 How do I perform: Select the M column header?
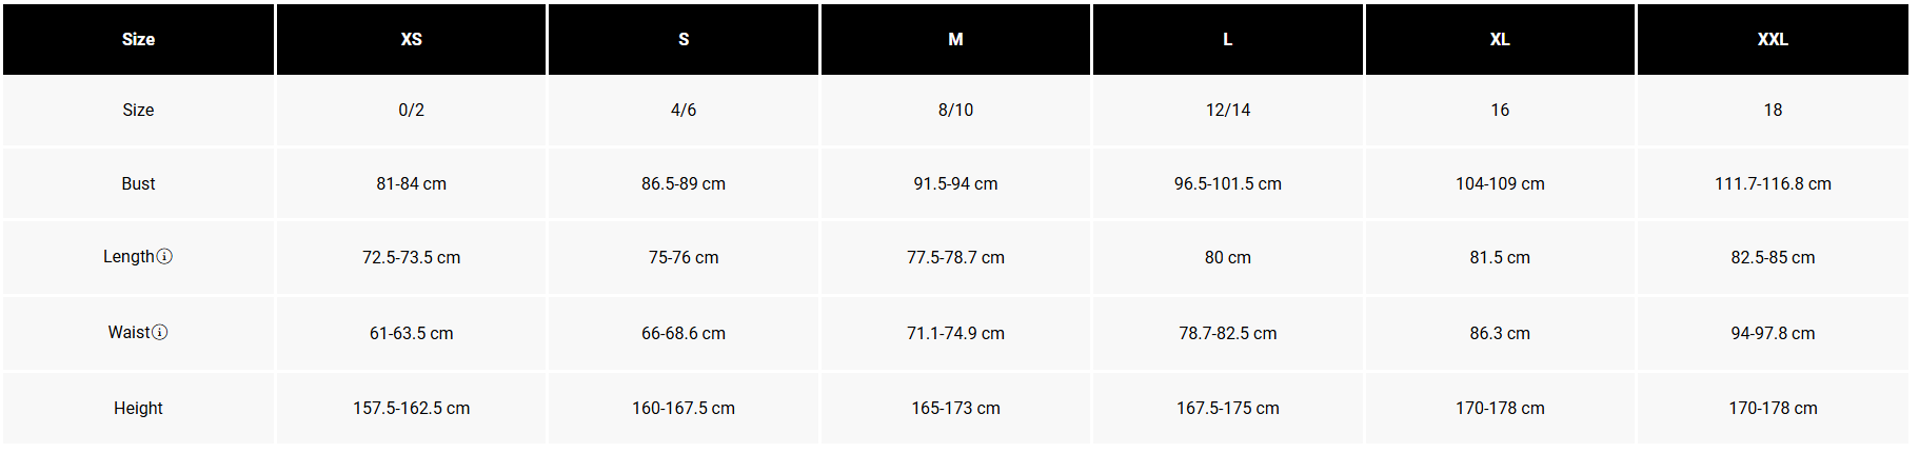click(x=955, y=39)
